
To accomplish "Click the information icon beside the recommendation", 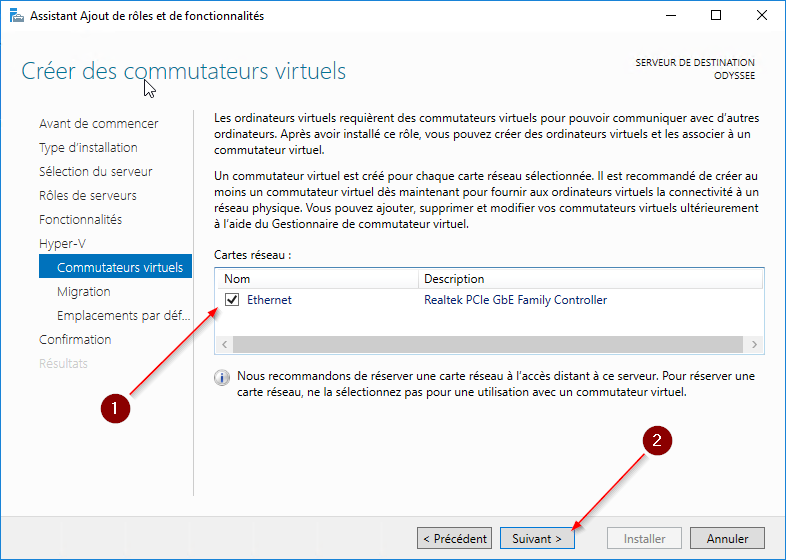I will [x=223, y=377].
